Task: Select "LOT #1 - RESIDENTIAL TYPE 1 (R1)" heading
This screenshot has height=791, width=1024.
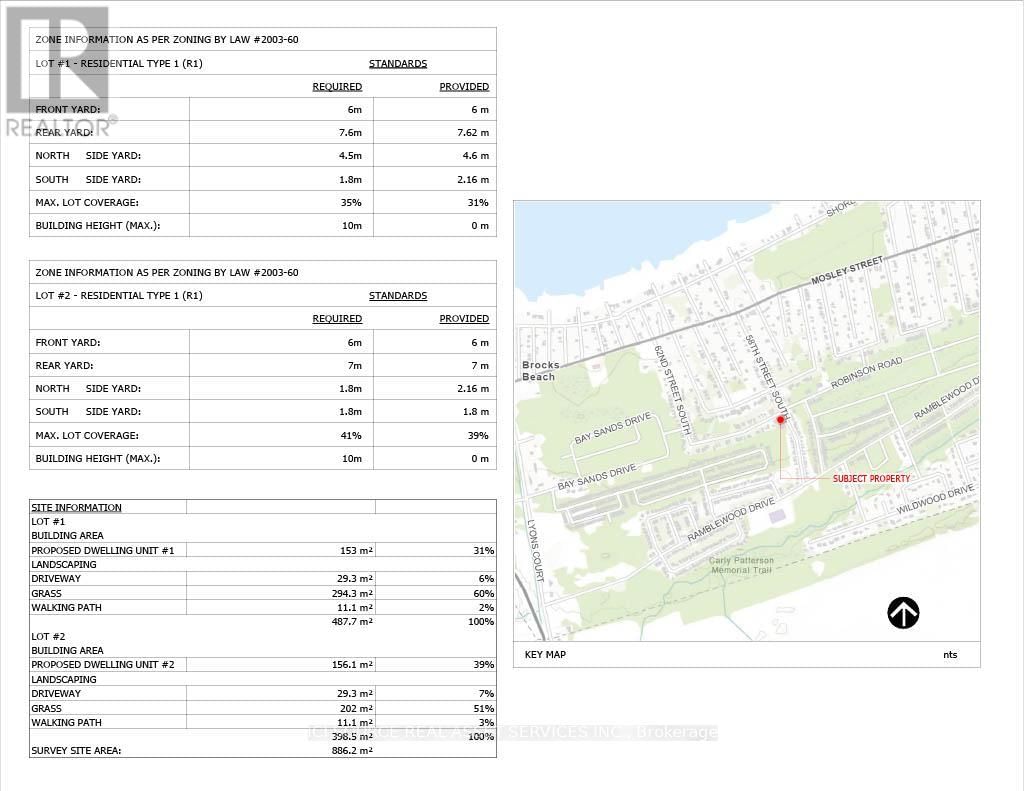Action: 119,63
